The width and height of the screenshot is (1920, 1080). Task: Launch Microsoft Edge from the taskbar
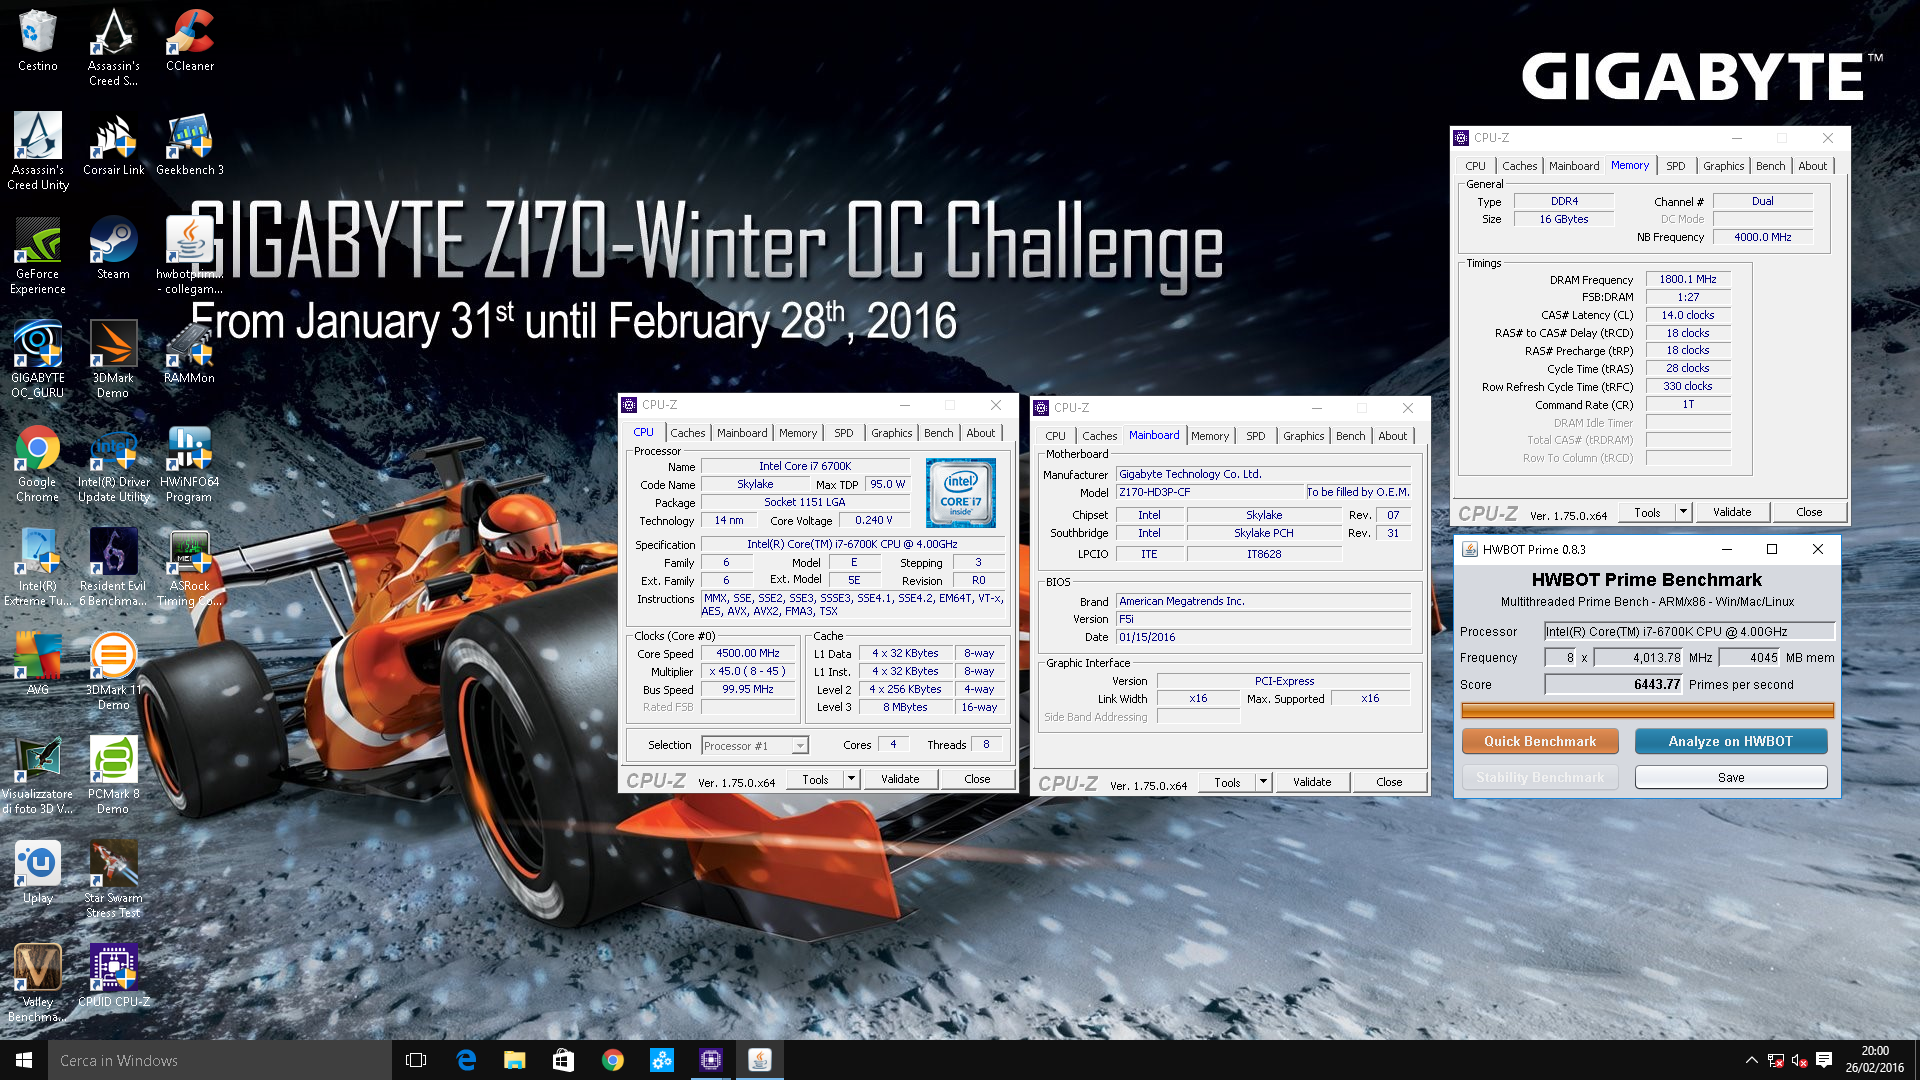coord(466,1060)
